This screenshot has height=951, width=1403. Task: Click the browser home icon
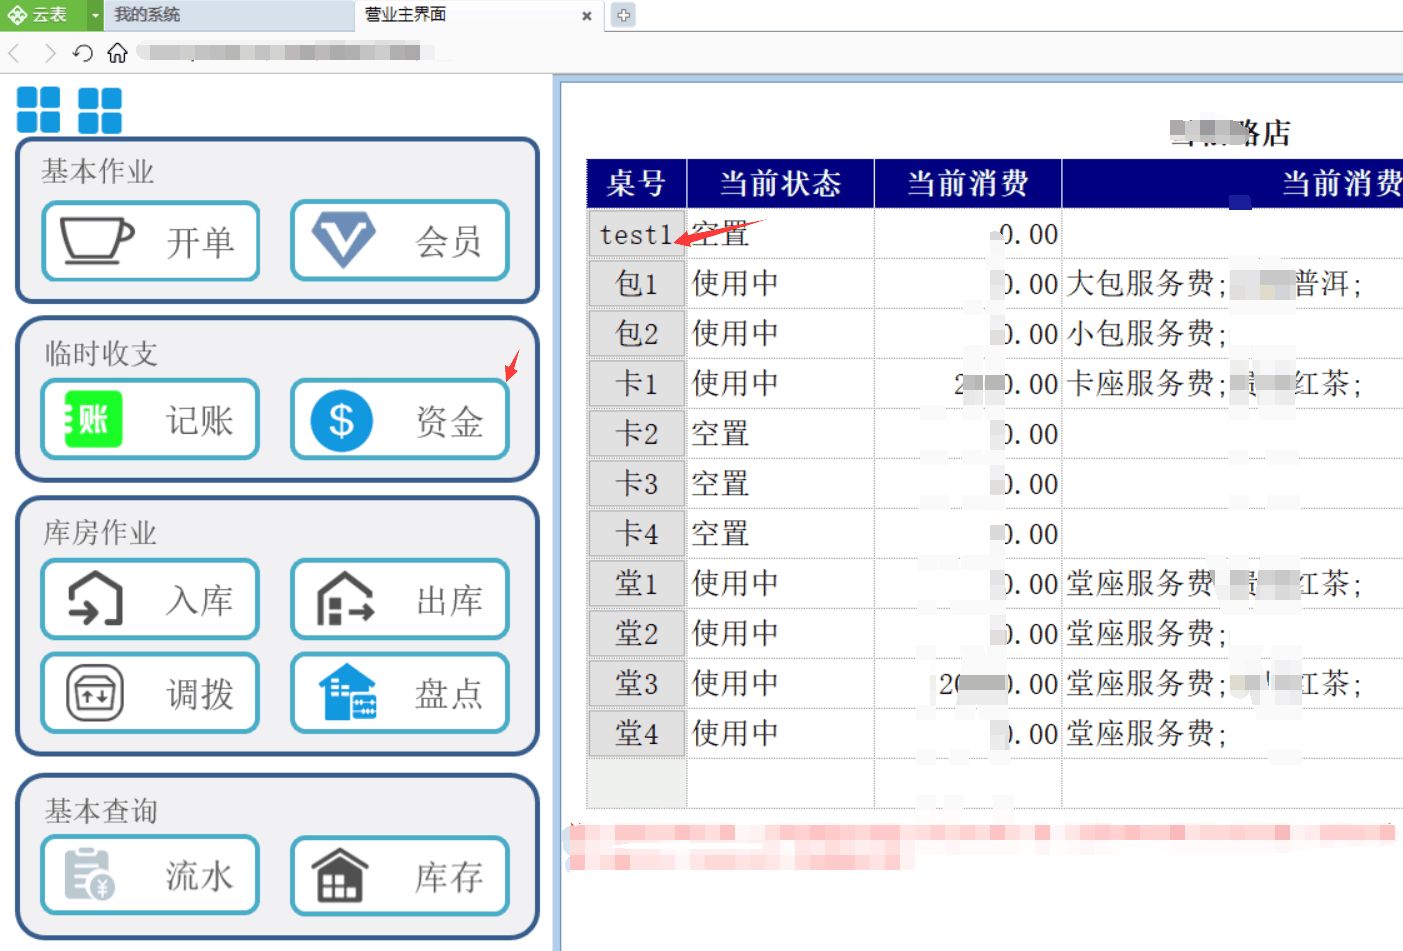click(117, 53)
